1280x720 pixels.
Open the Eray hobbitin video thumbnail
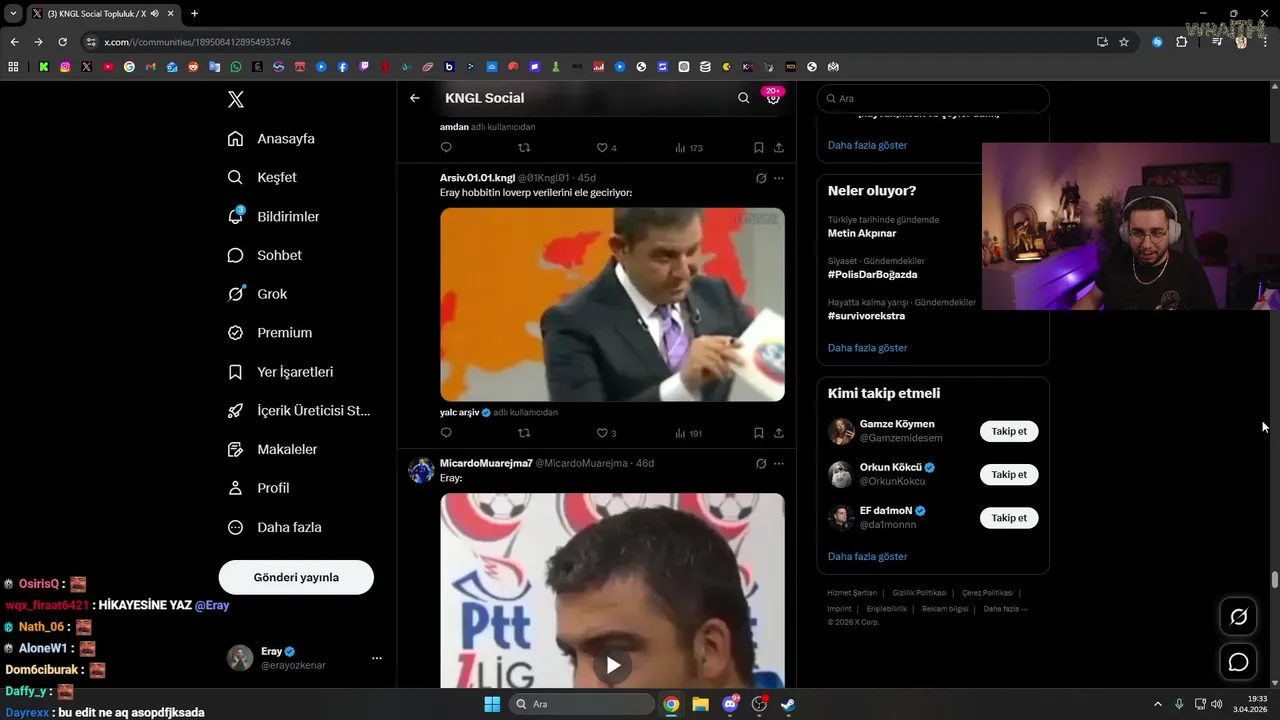coord(612,304)
